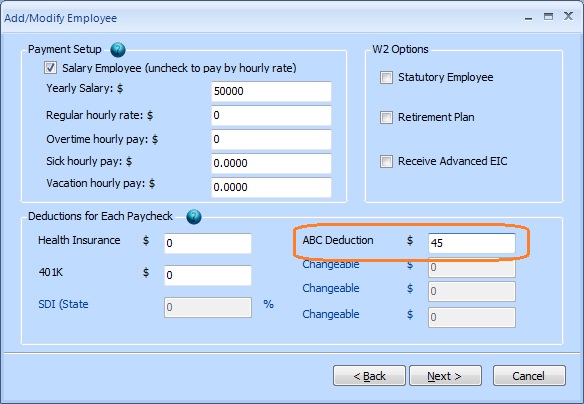584x404 pixels.
Task: Uncheck the Salary Employee checkbox
Action: [x=51, y=68]
